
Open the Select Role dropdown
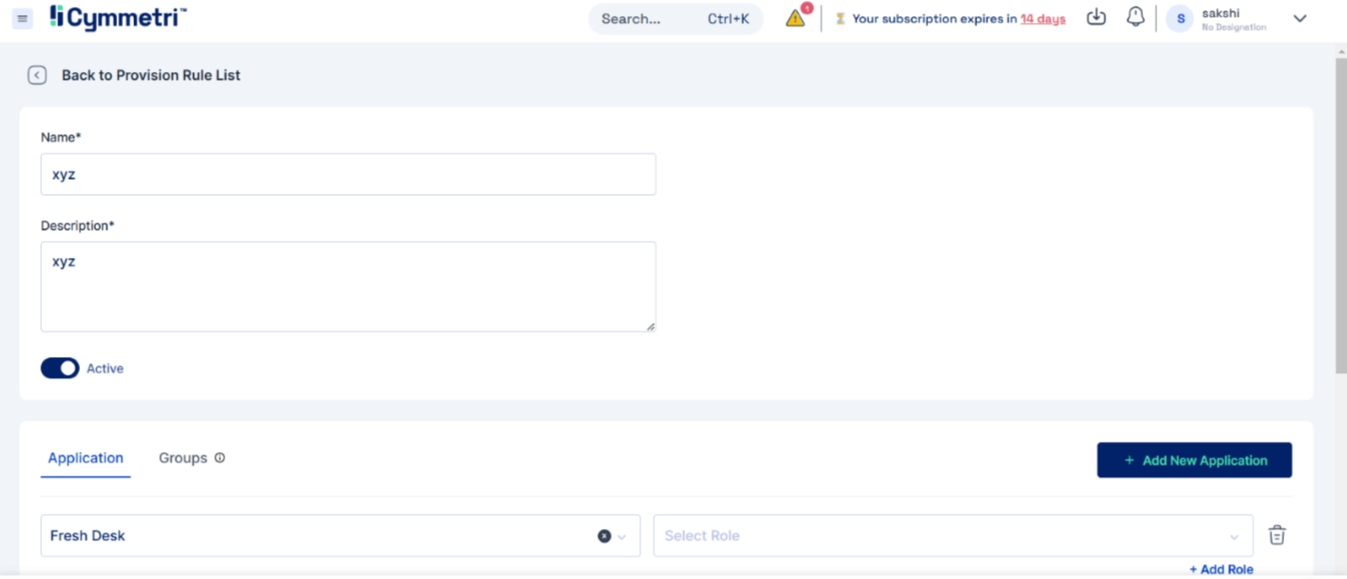952,536
